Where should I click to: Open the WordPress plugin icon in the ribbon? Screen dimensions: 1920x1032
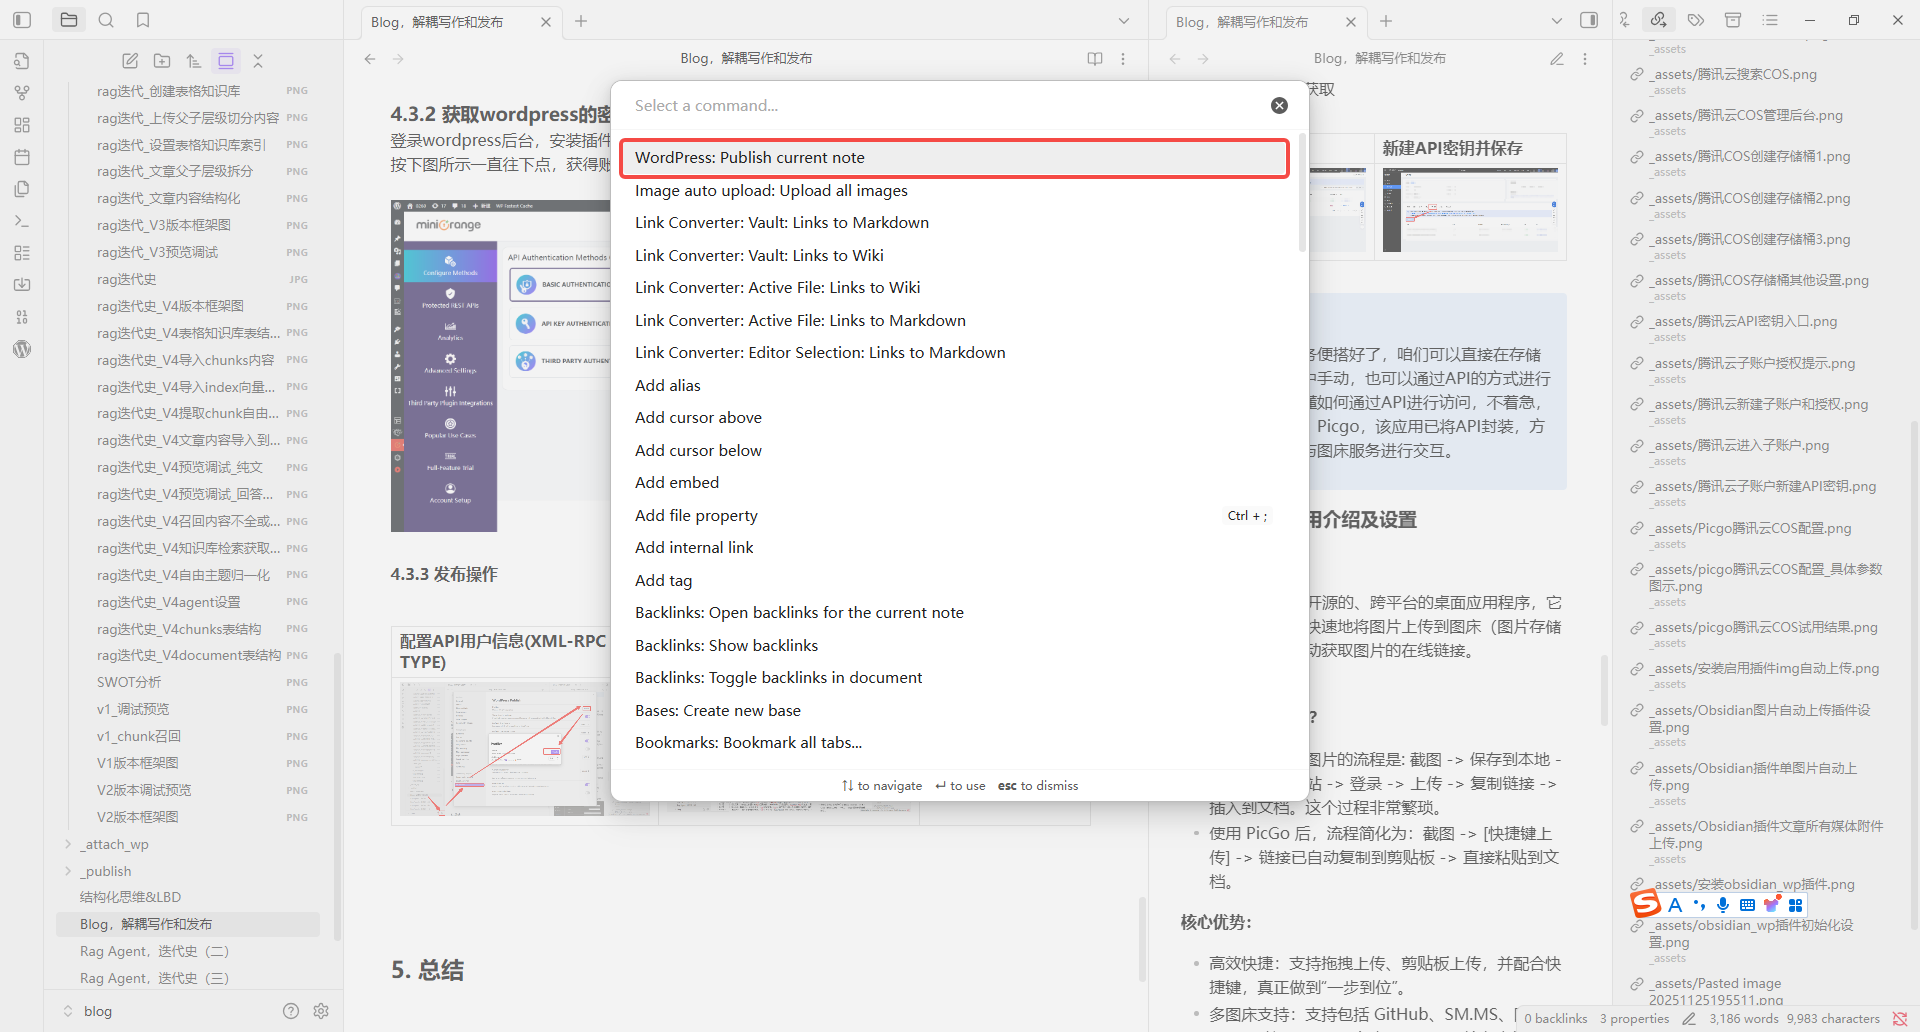(x=22, y=349)
